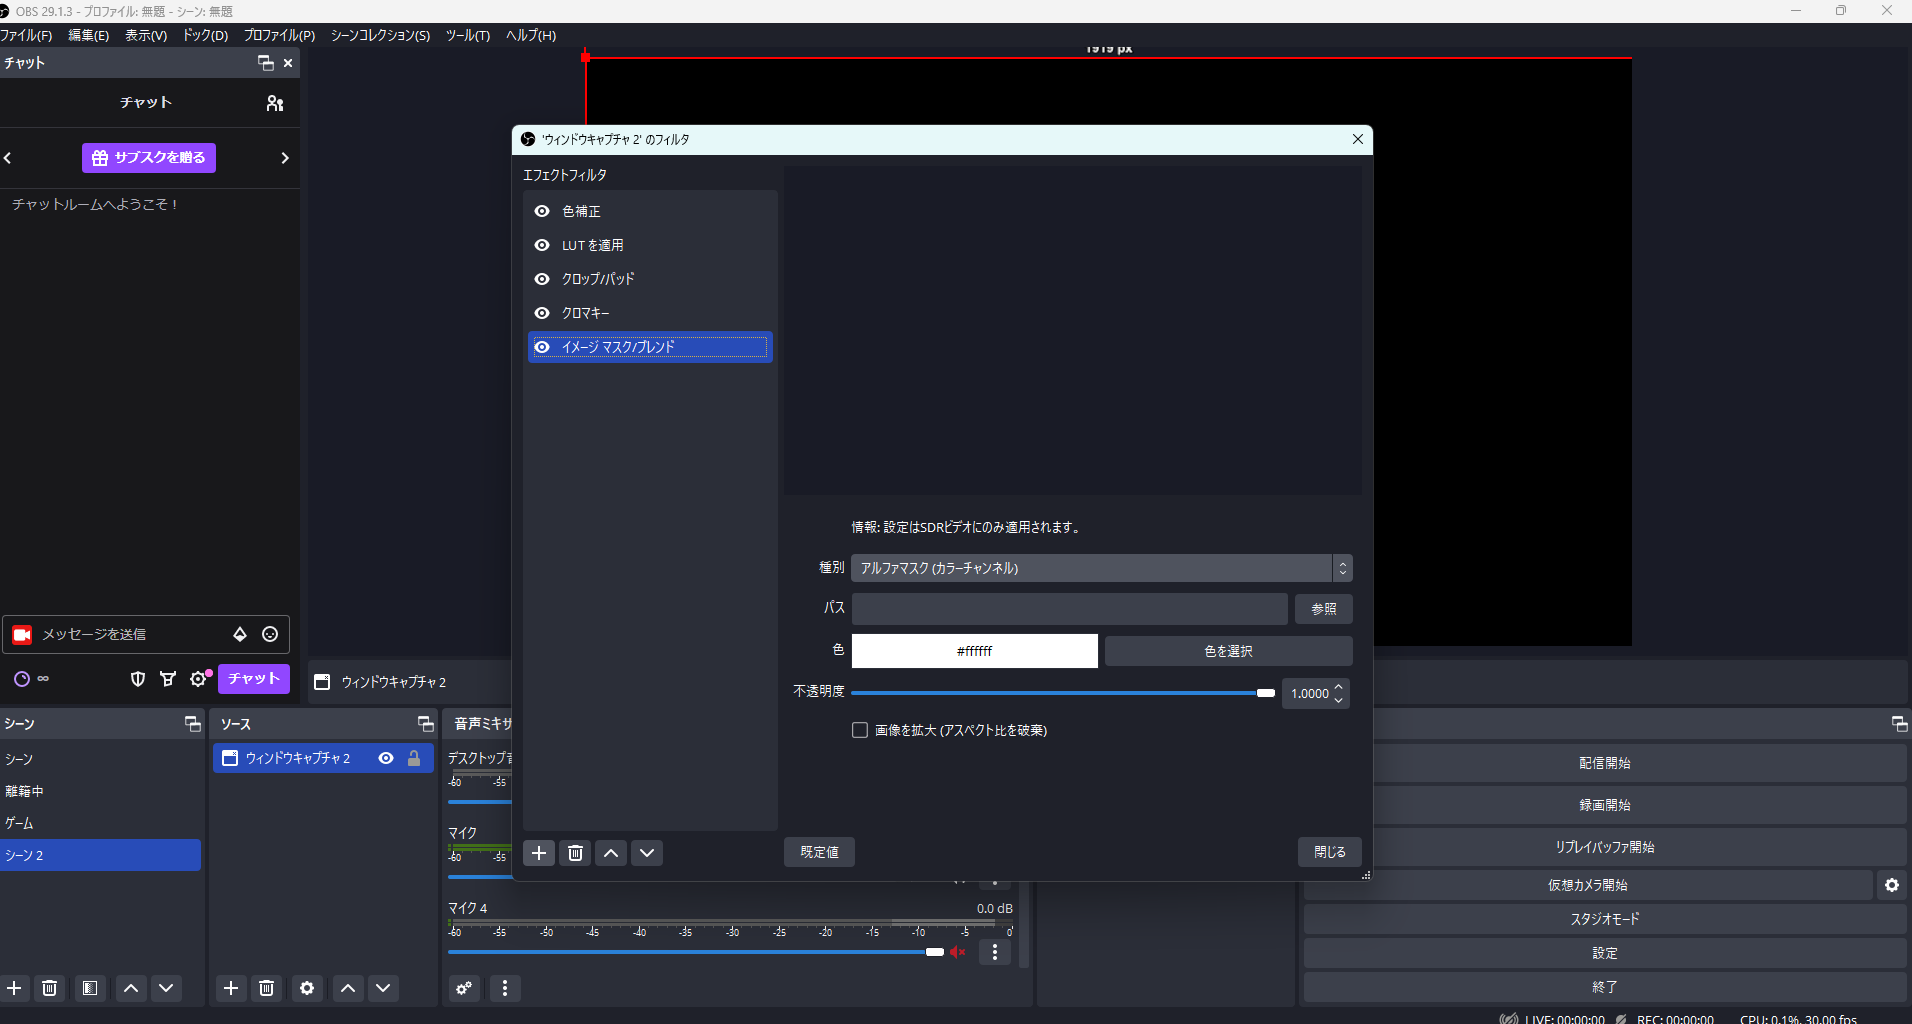Toggle visibility of クロマキー filter
The image size is (1912, 1024).
tap(542, 313)
